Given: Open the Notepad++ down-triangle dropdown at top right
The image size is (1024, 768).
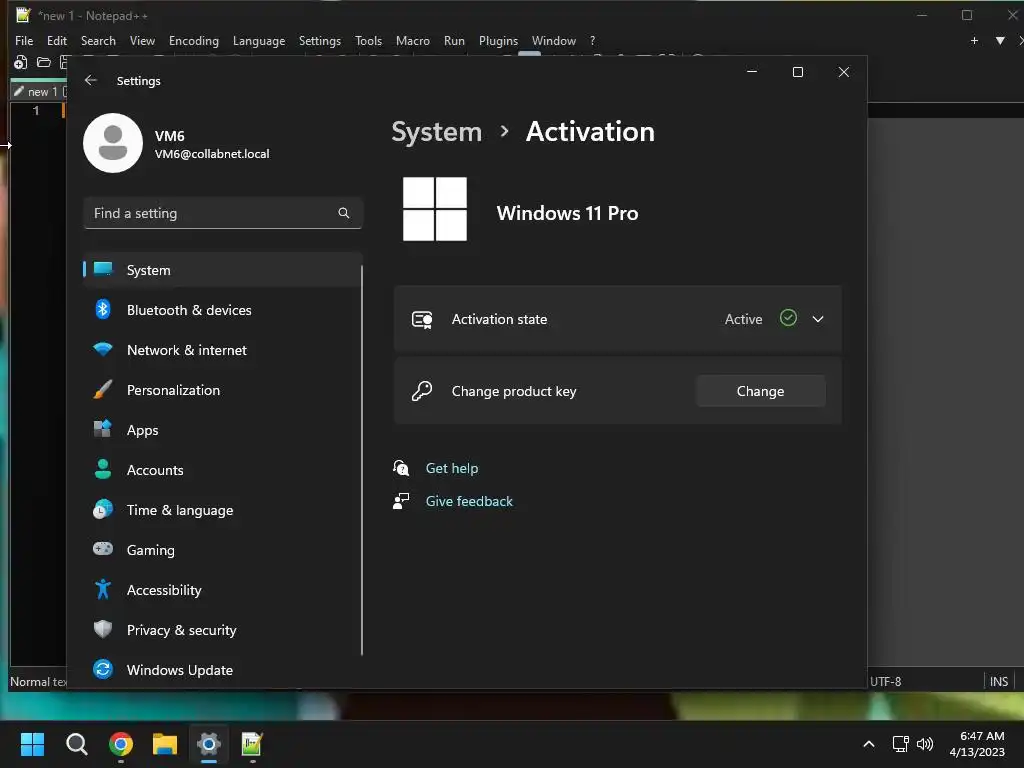Looking at the screenshot, I should point(1000,40).
